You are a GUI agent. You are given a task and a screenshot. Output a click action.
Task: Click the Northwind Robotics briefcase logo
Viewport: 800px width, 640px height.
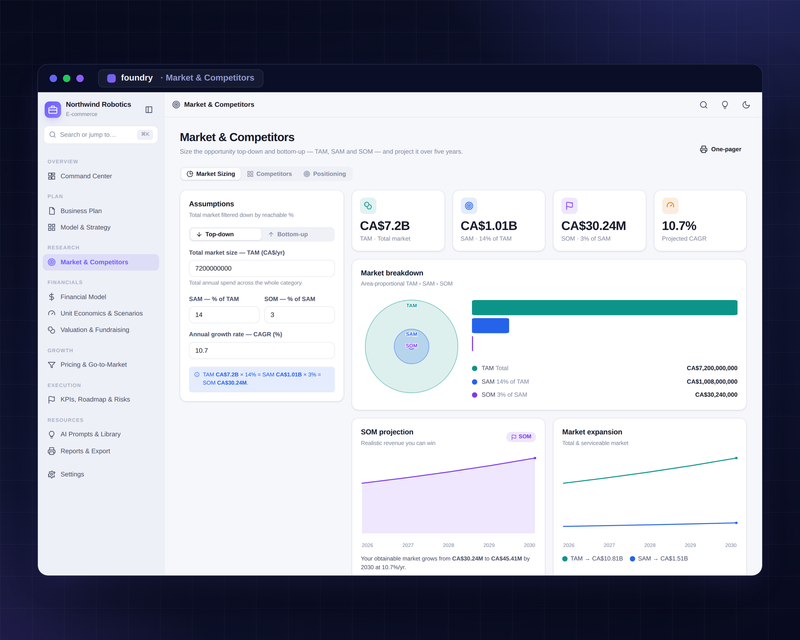53,109
